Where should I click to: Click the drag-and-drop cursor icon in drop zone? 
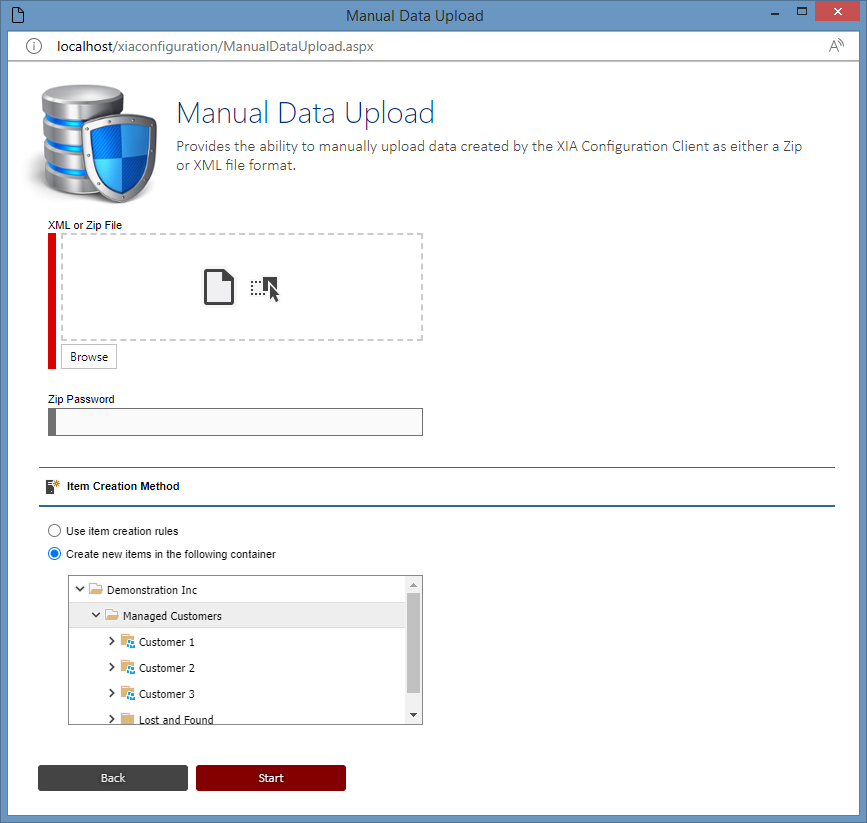[x=265, y=289]
